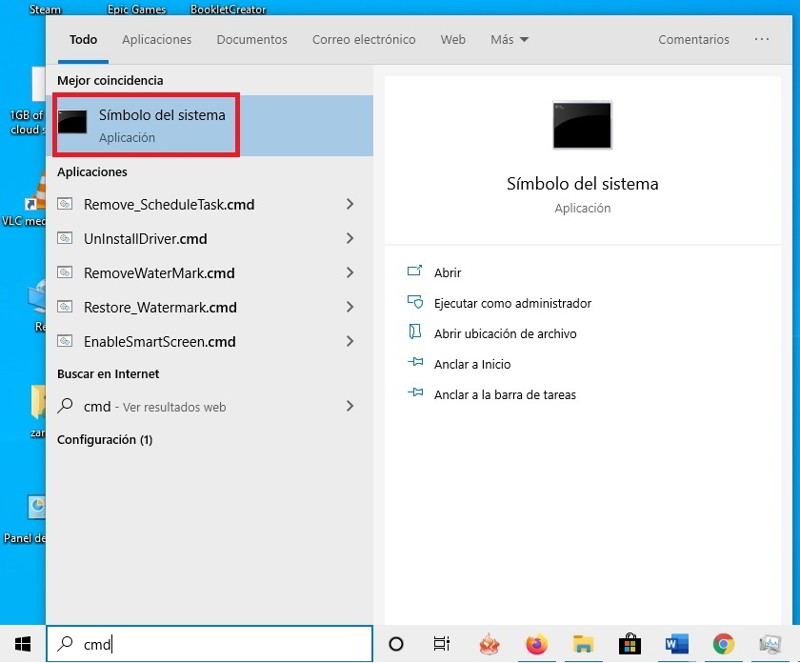Open Task View from taskbar
This screenshot has width=800, height=663.
point(441,644)
